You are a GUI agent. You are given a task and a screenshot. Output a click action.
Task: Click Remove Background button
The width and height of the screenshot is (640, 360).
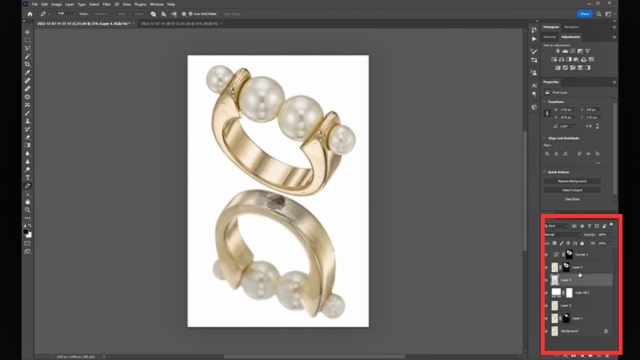572,181
